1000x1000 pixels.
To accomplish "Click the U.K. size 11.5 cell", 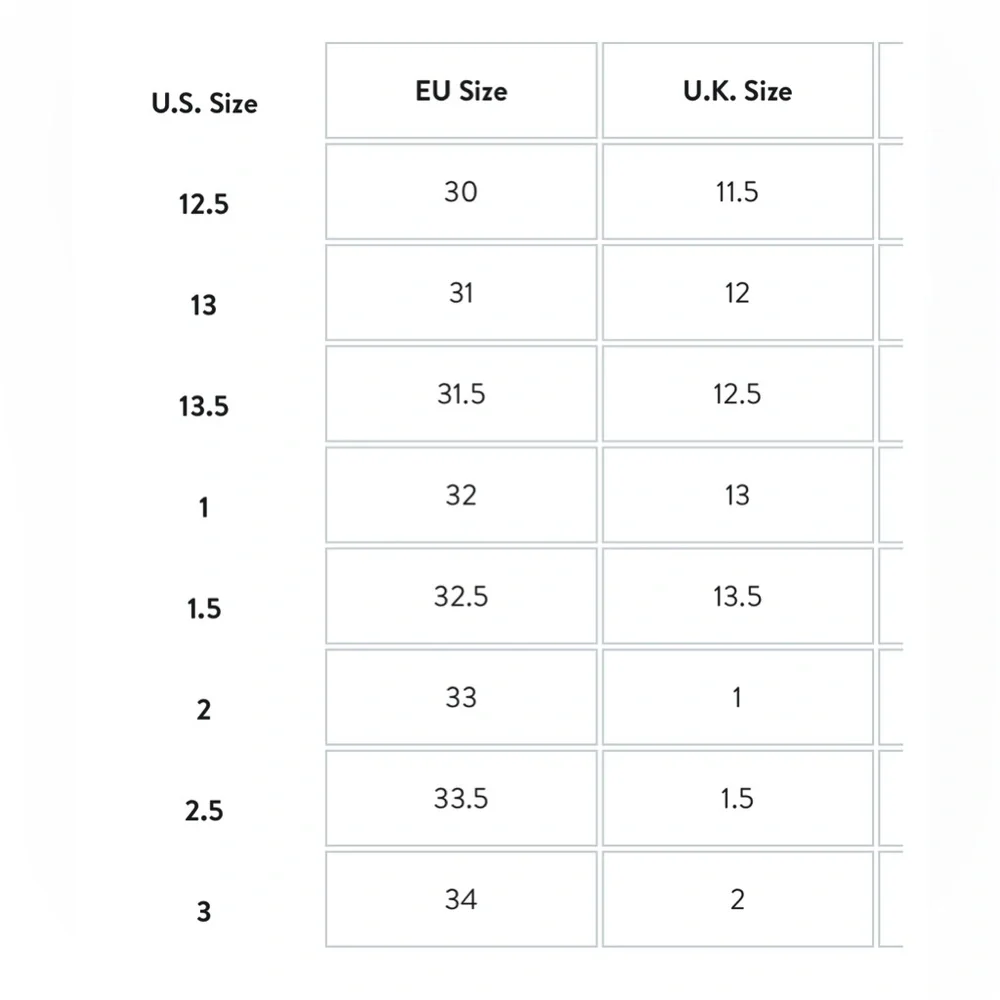I will click(x=737, y=191).
